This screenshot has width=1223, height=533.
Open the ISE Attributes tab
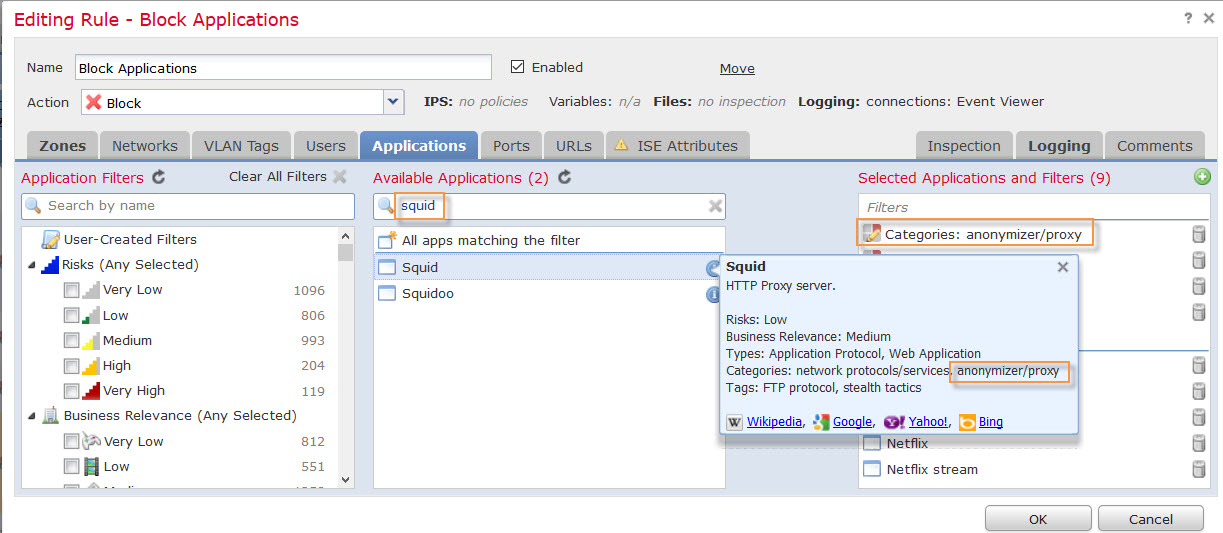tap(677, 146)
